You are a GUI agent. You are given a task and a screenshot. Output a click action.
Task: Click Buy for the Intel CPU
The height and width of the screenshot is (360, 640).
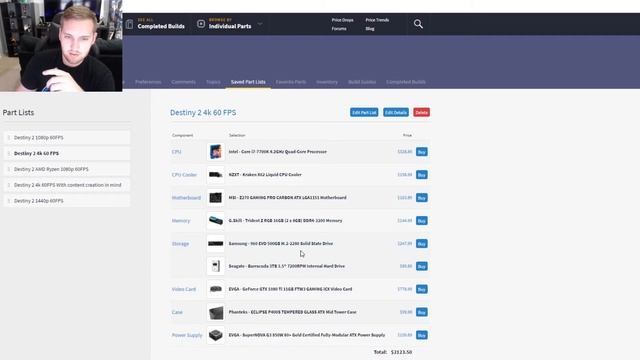point(422,152)
